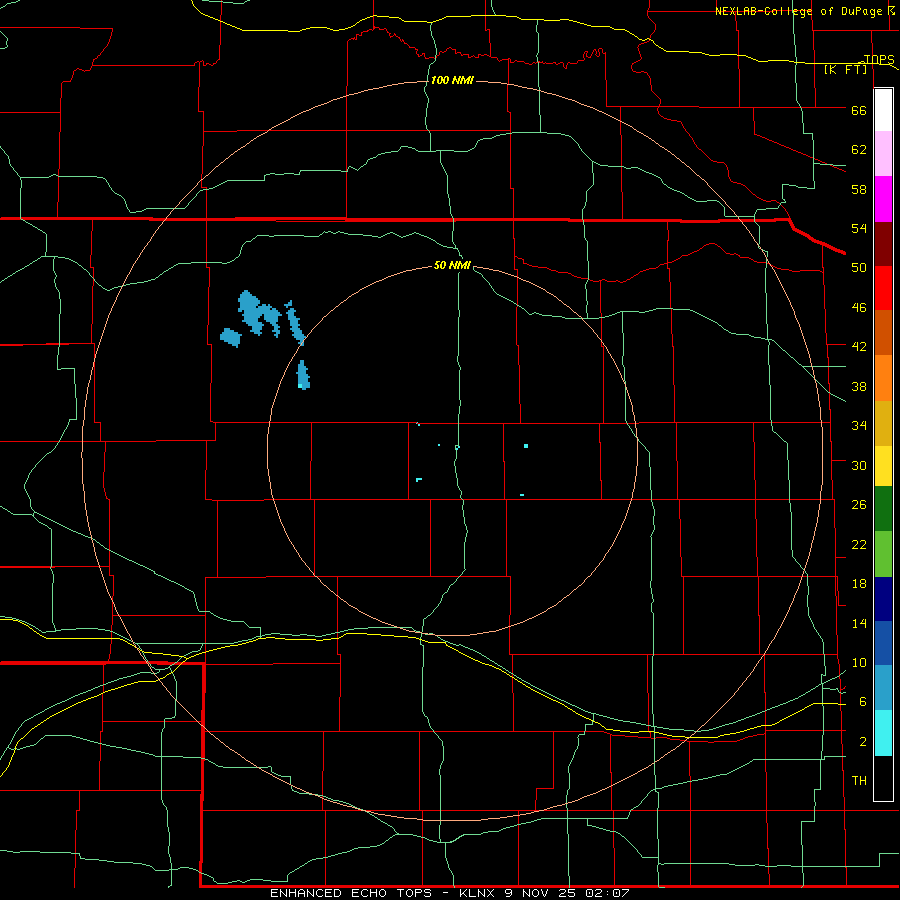900x900 pixels.
Task: Click the 42 legend scale label
Action: (859, 347)
